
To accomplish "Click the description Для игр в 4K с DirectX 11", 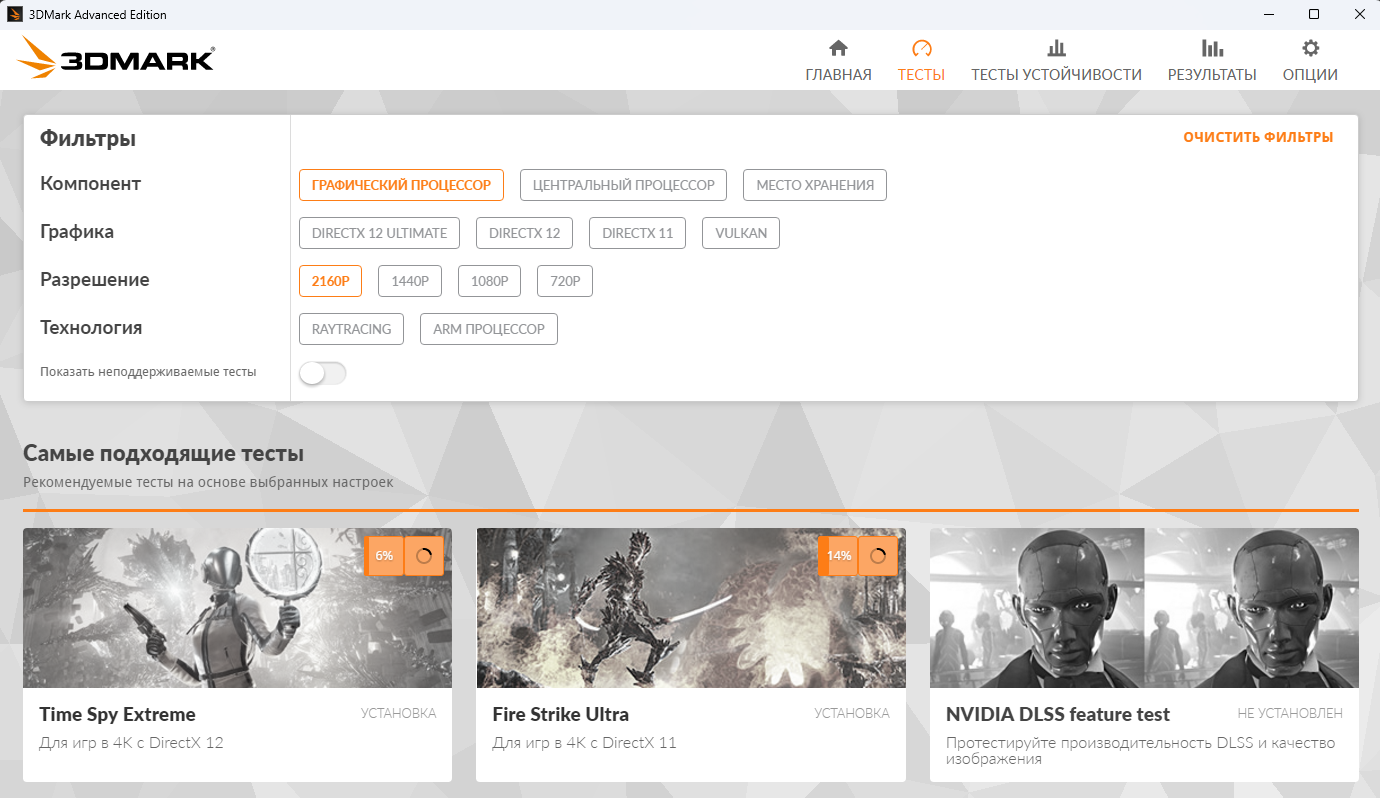I will (x=585, y=743).
